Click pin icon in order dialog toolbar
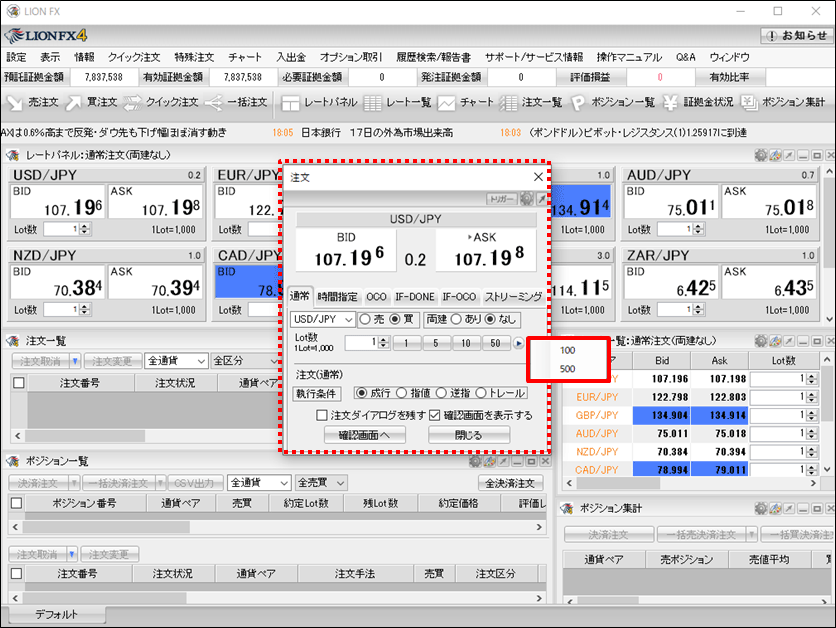Image resolution: width=836 pixels, height=628 pixels. [542, 199]
